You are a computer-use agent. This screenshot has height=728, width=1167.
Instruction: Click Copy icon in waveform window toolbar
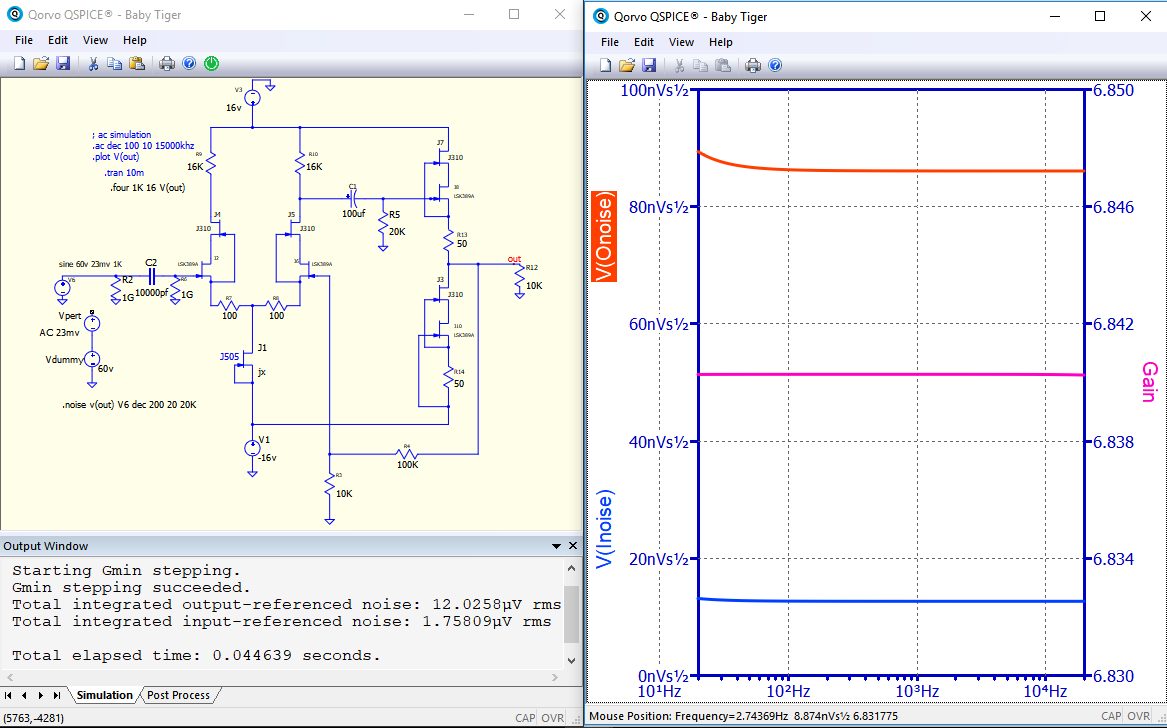point(701,66)
